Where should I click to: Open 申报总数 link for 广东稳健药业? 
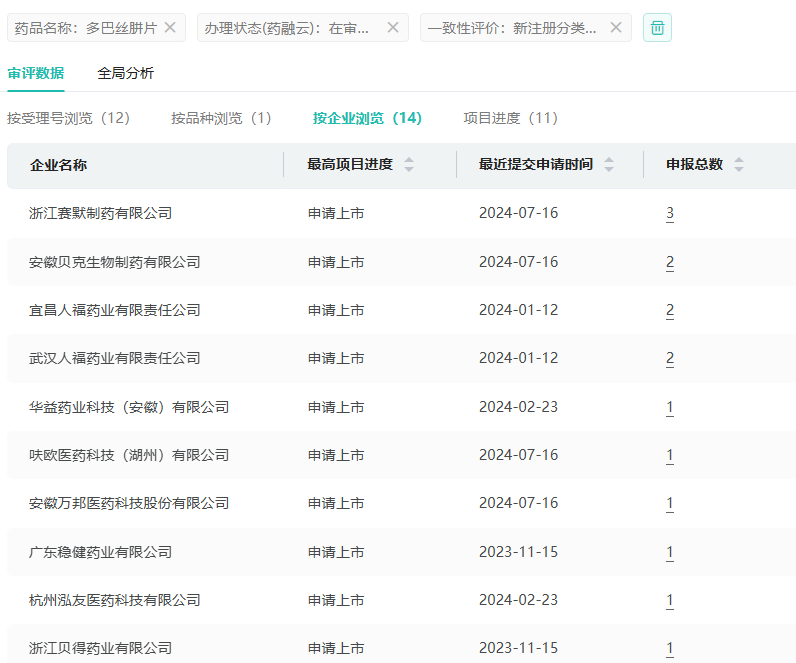click(670, 552)
